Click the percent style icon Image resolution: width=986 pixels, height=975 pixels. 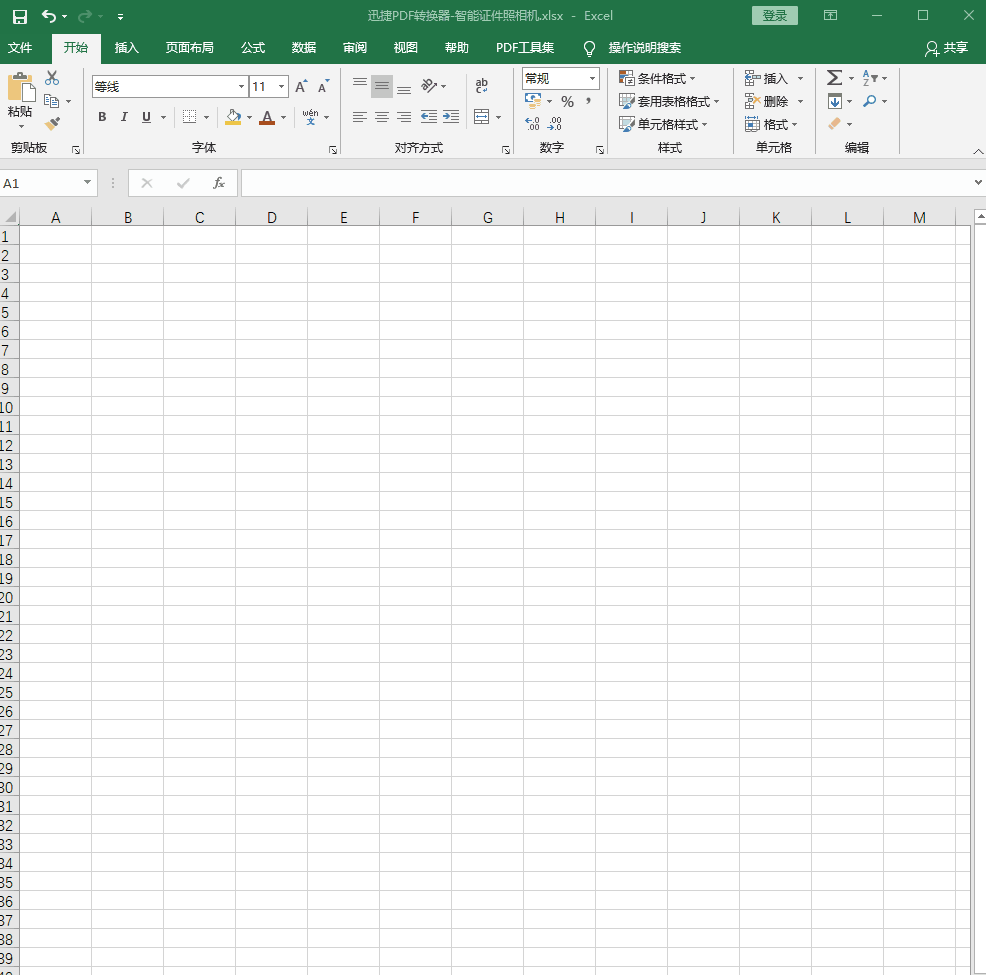(x=567, y=102)
